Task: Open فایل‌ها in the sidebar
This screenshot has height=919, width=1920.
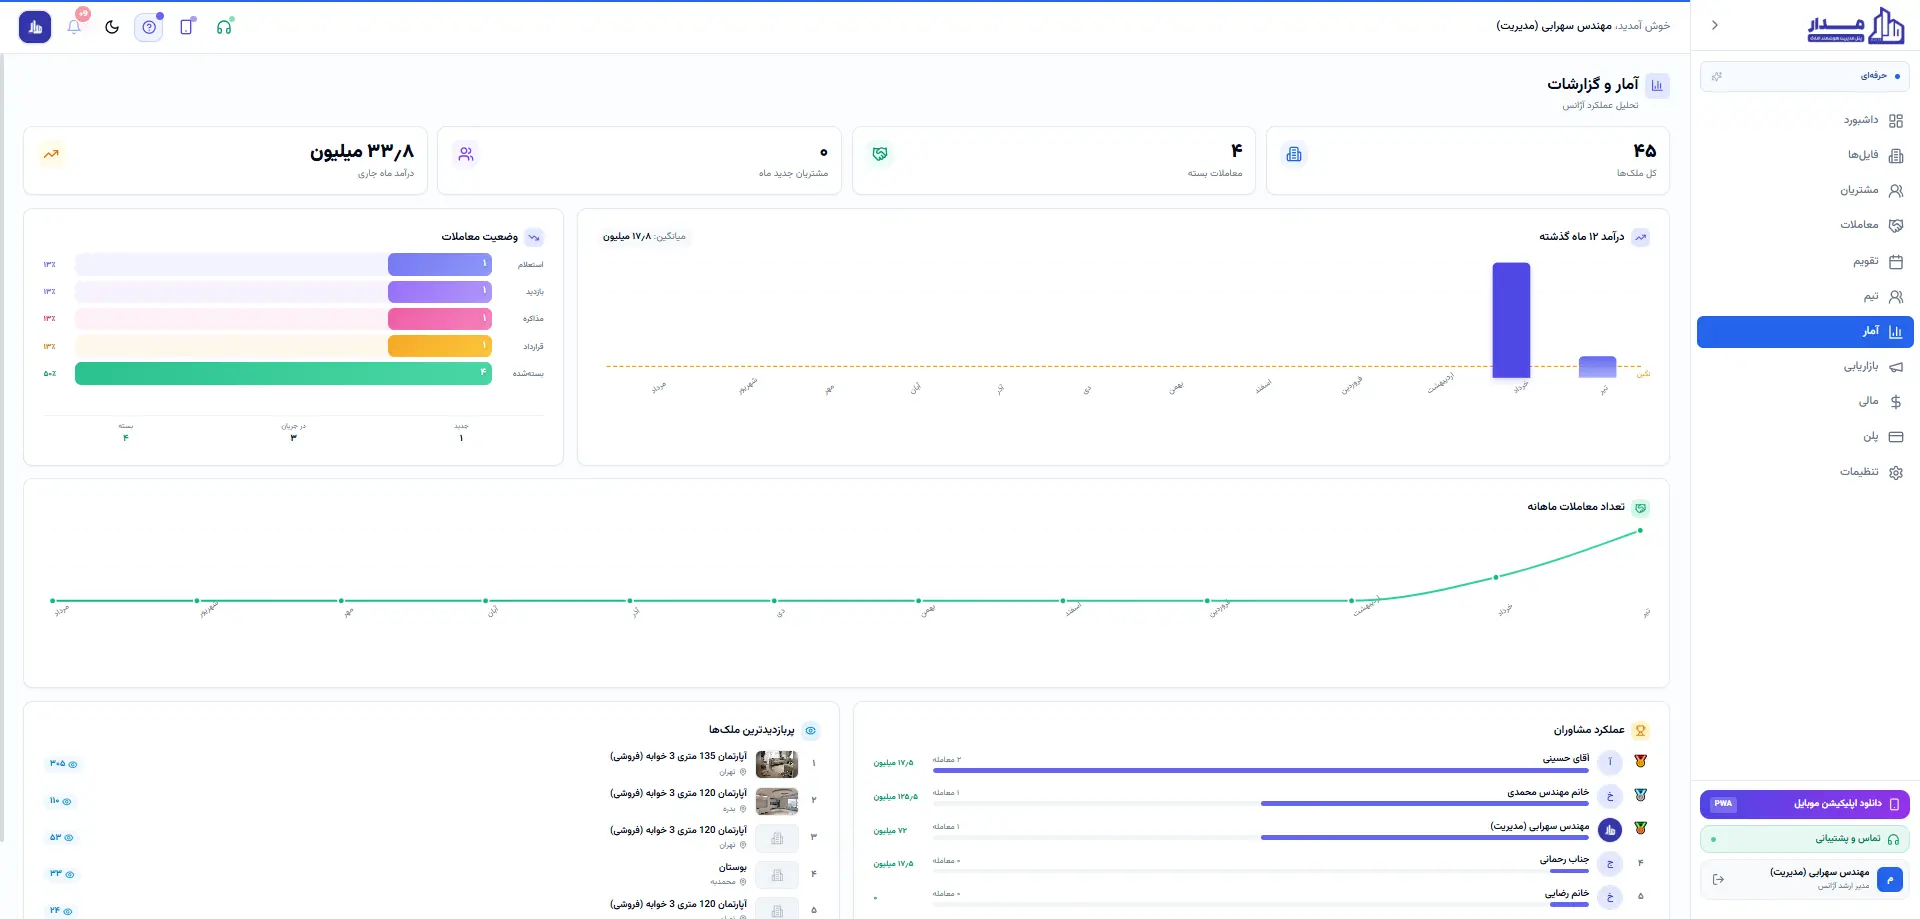Action: point(1805,155)
